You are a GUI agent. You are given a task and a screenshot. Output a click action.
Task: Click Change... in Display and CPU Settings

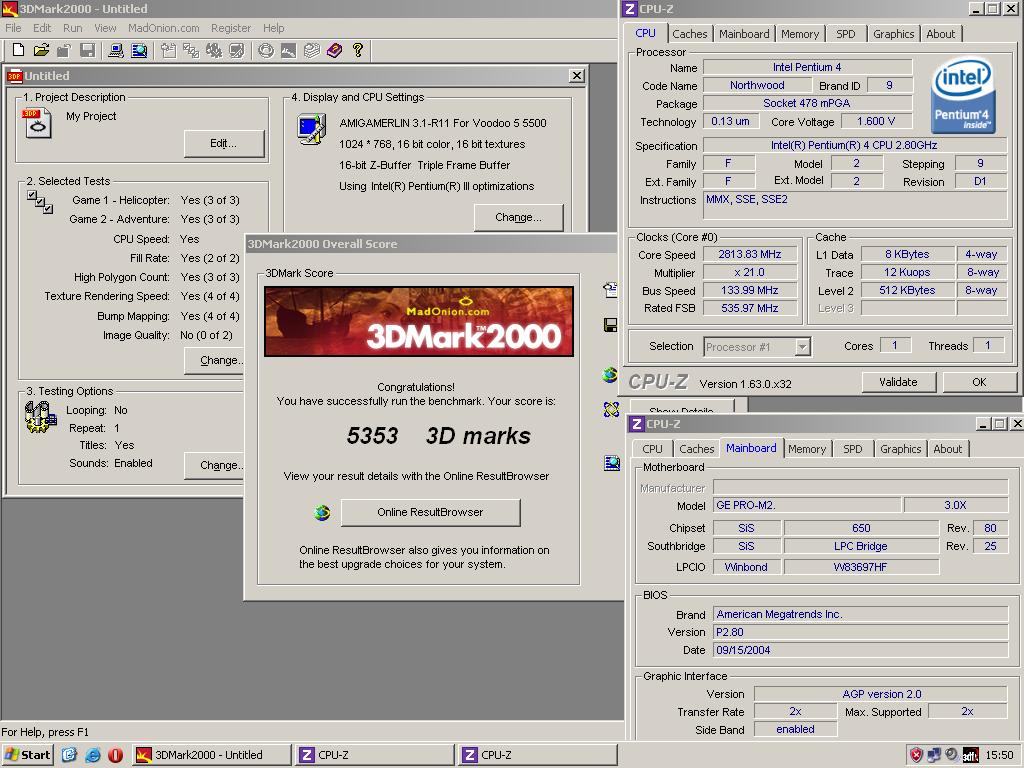click(519, 217)
